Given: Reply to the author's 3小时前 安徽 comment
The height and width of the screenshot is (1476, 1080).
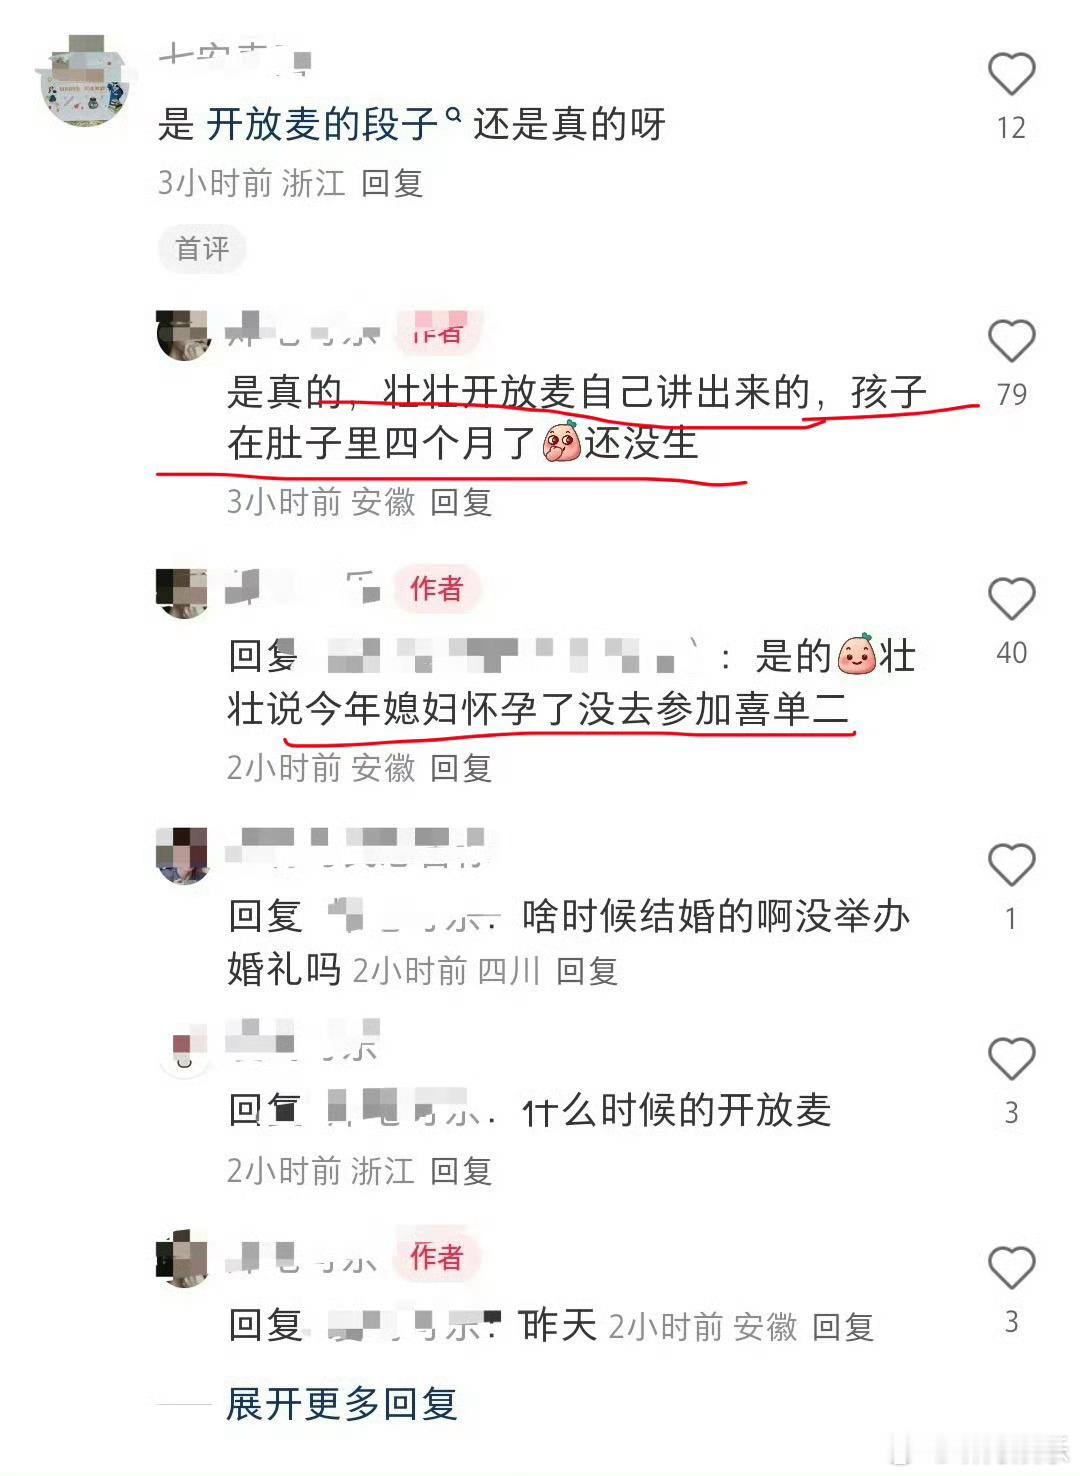Looking at the screenshot, I should pyautogui.click(x=461, y=502).
